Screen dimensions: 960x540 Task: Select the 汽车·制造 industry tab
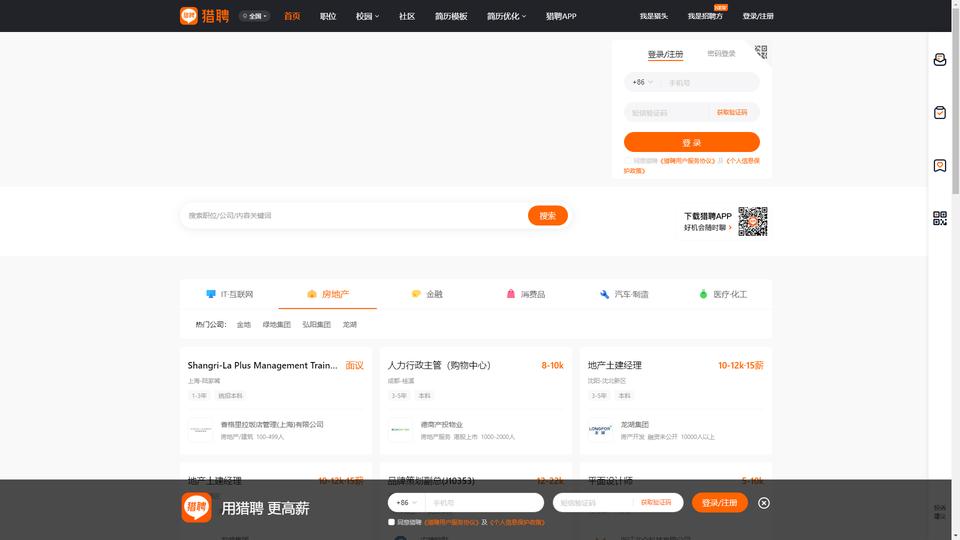[x=624, y=294]
